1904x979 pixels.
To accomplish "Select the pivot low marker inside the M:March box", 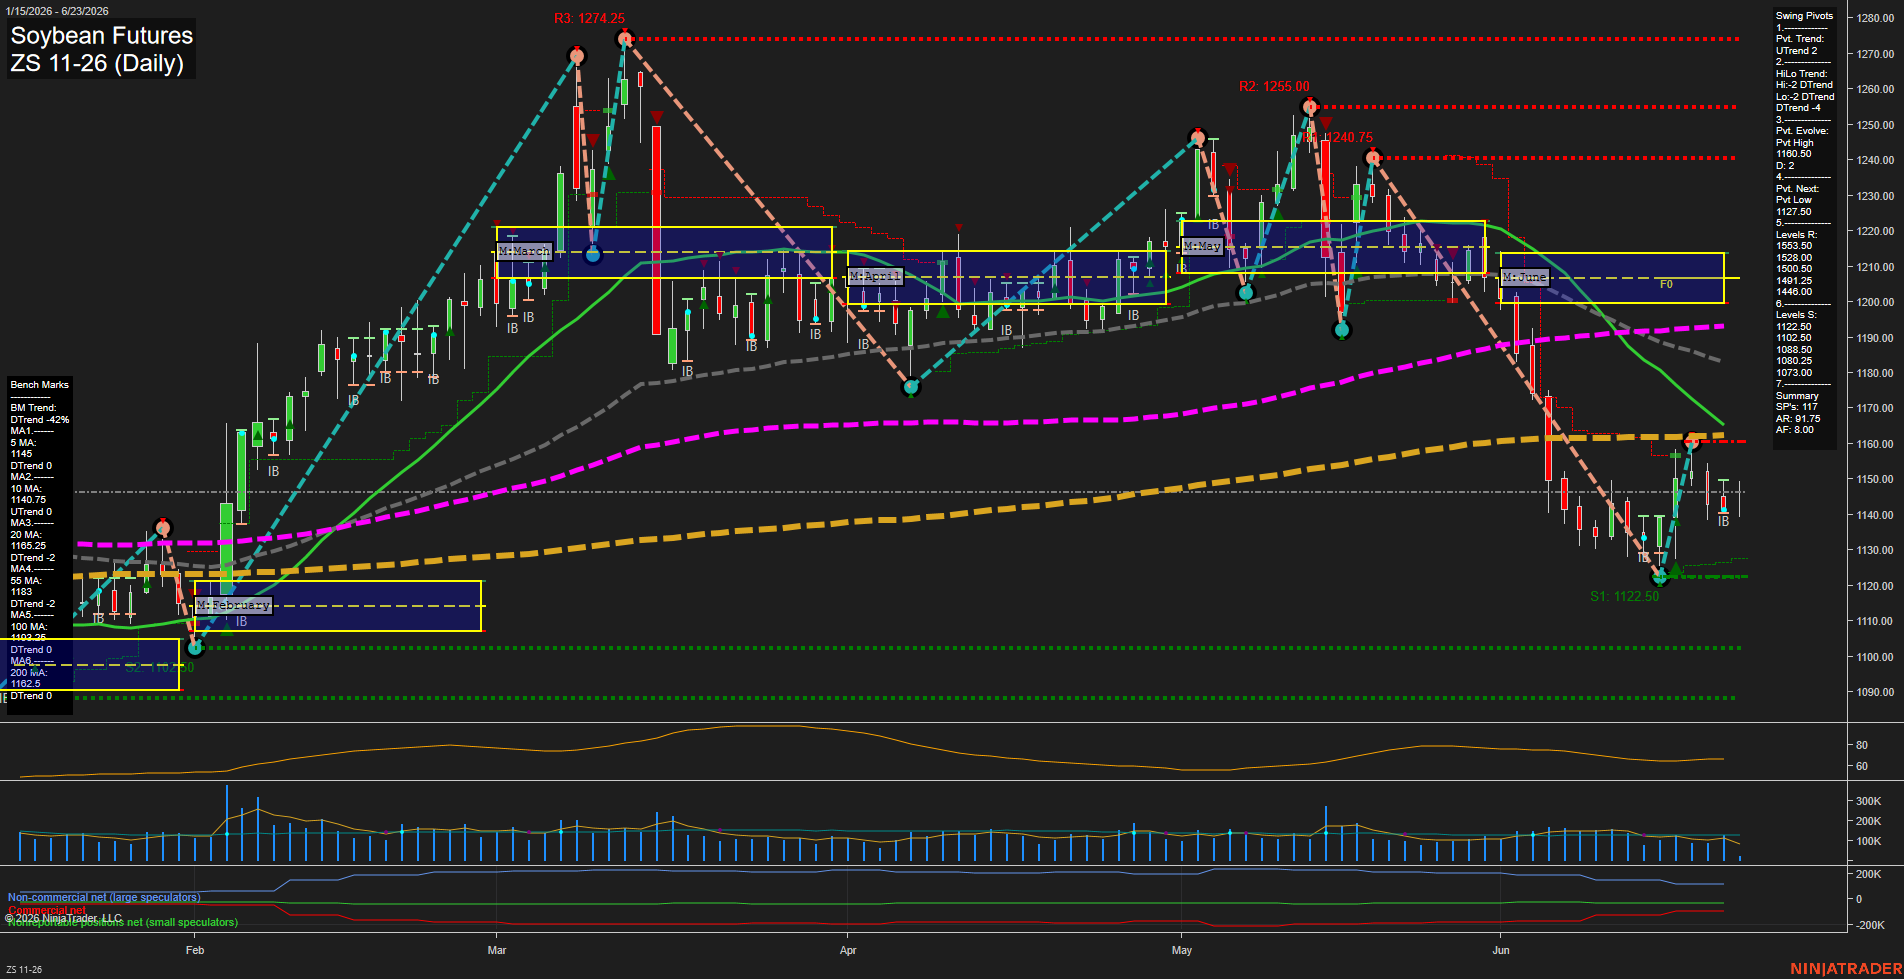I will pyautogui.click(x=592, y=255).
